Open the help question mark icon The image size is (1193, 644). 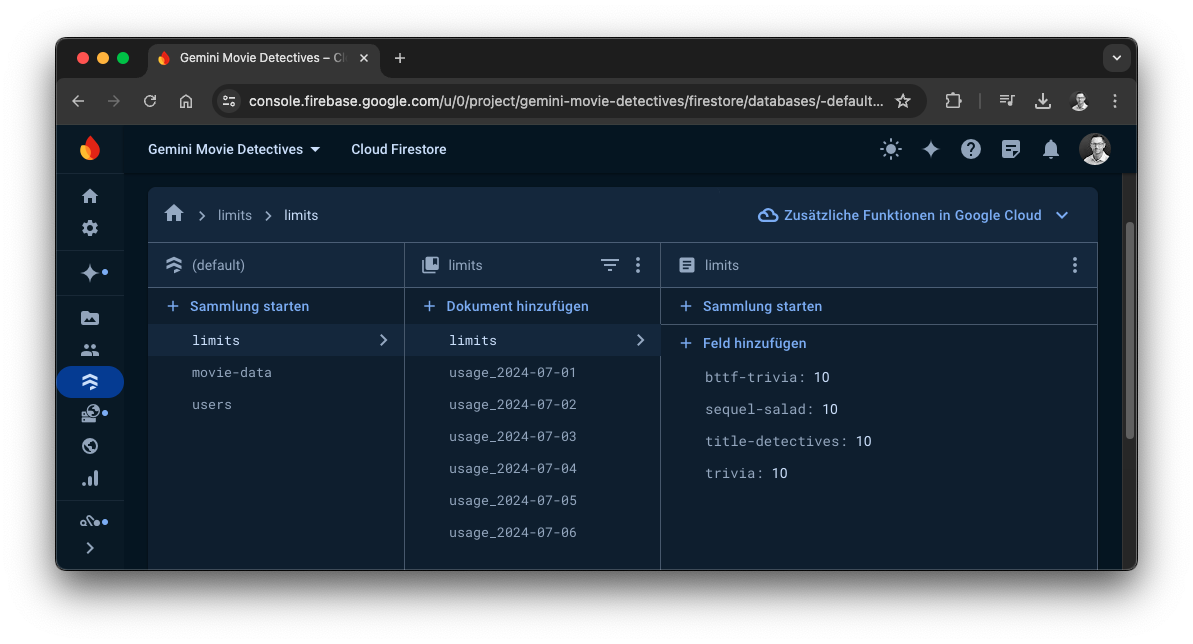(971, 149)
